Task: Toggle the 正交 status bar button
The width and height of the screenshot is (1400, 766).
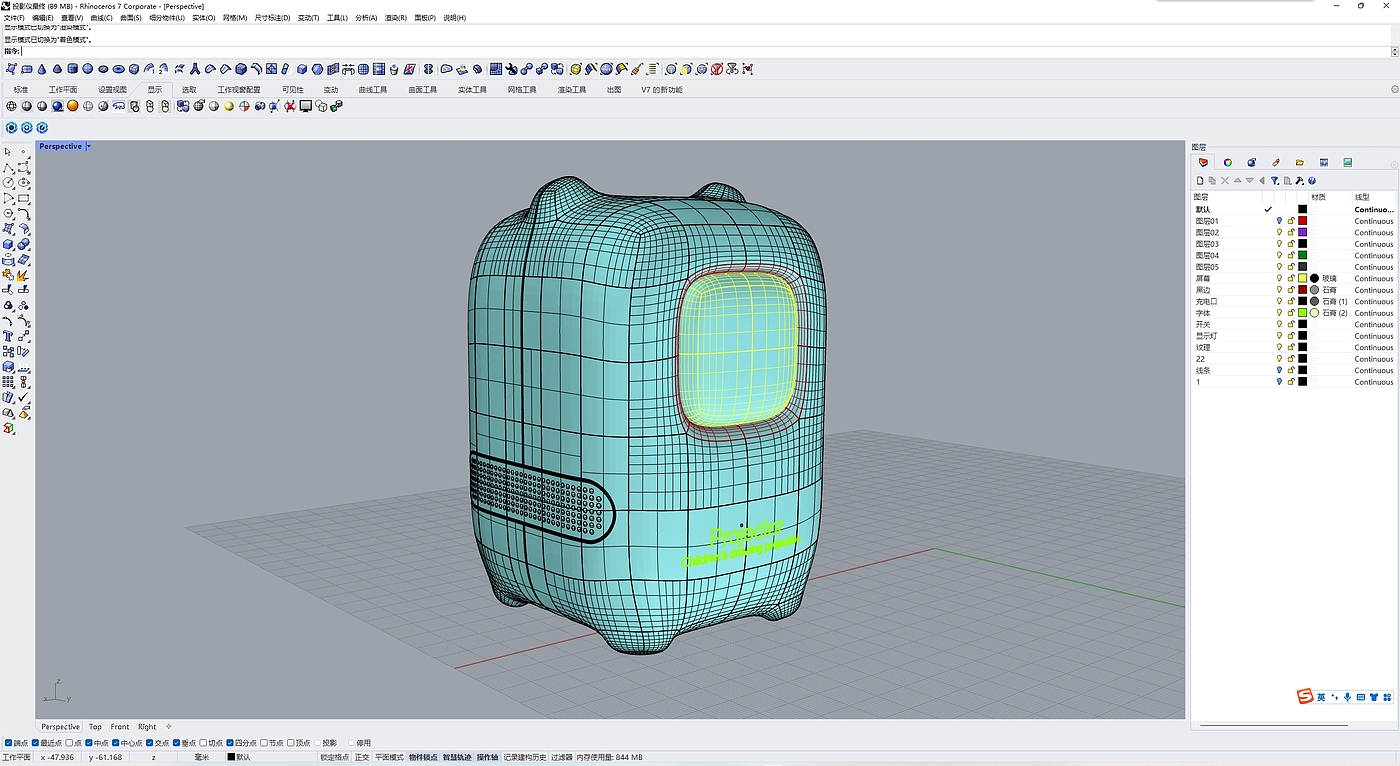Action: 361,757
